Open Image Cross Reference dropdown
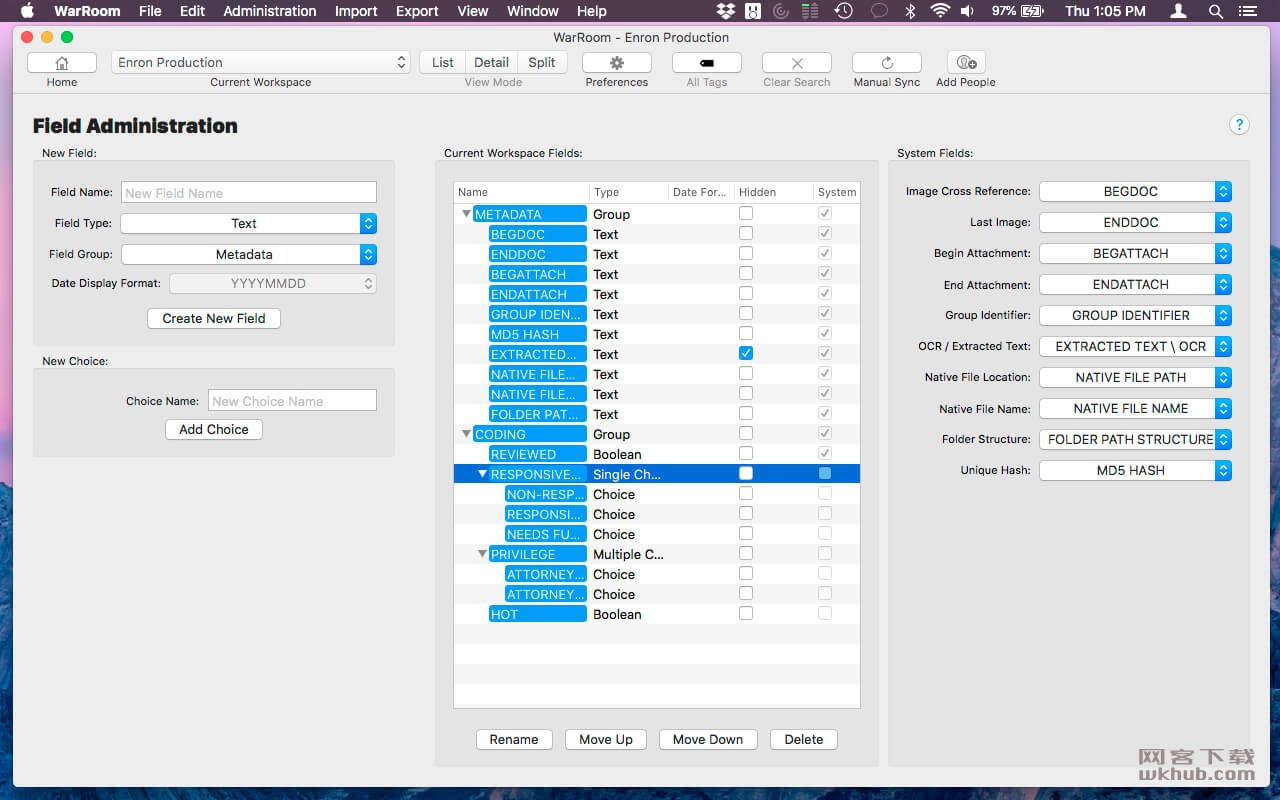Image resolution: width=1280 pixels, height=800 pixels. pos(1135,191)
